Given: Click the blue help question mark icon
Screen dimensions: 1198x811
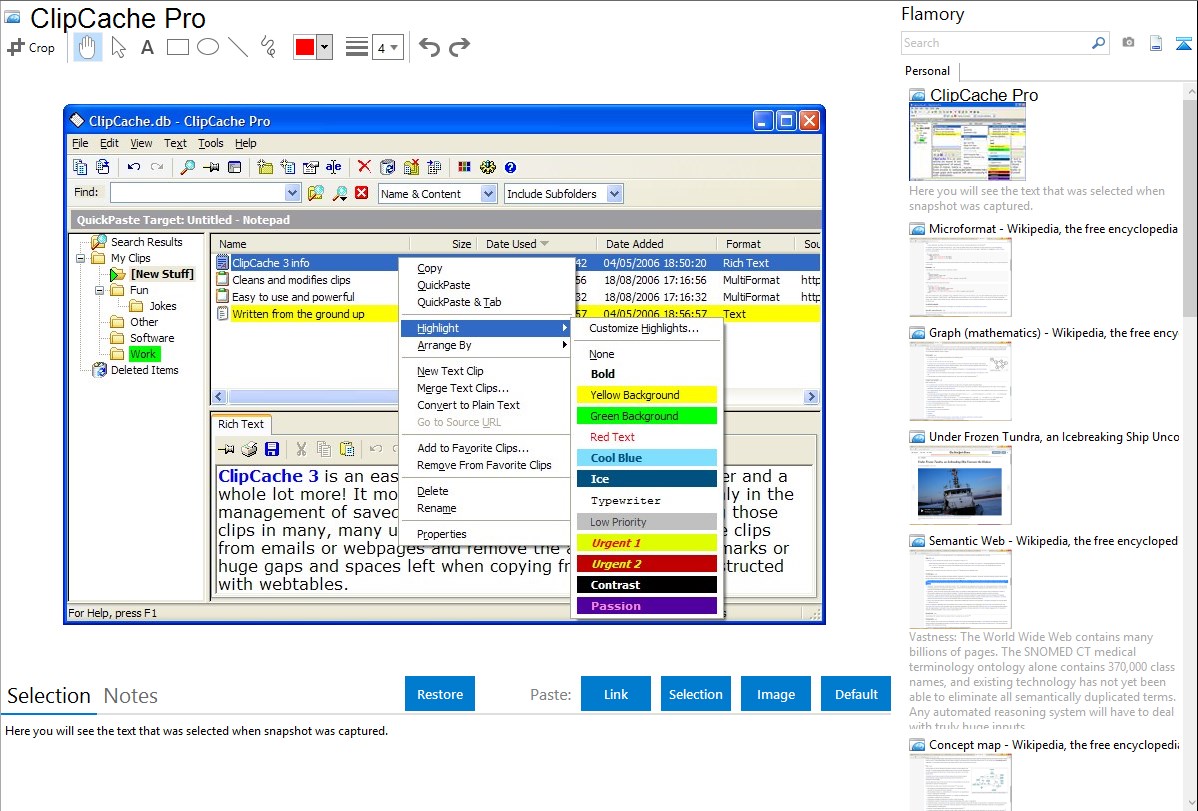Looking at the screenshot, I should (x=510, y=167).
